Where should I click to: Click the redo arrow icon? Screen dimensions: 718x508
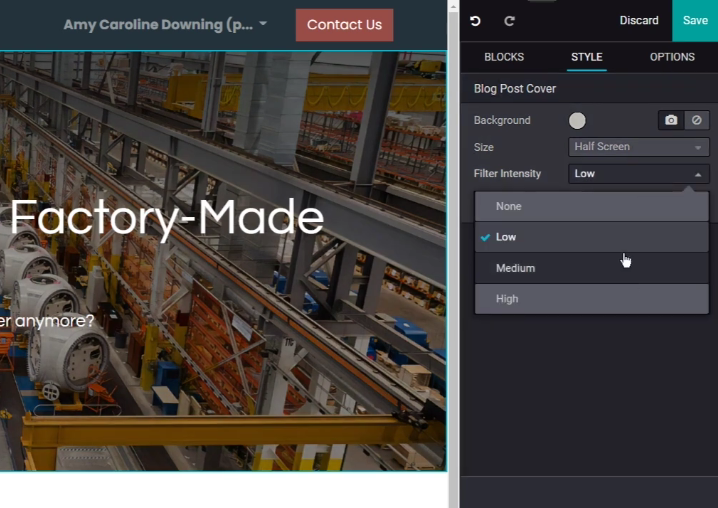coord(509,21)
